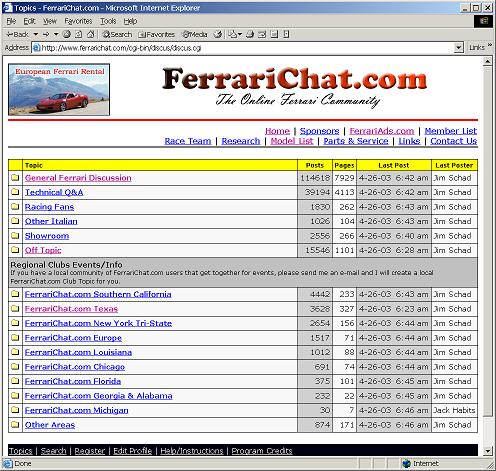Image resolution: width=496 pixels, height=471 pixels.
Task: Click inside the Address URL field
Action: [247, 48]
